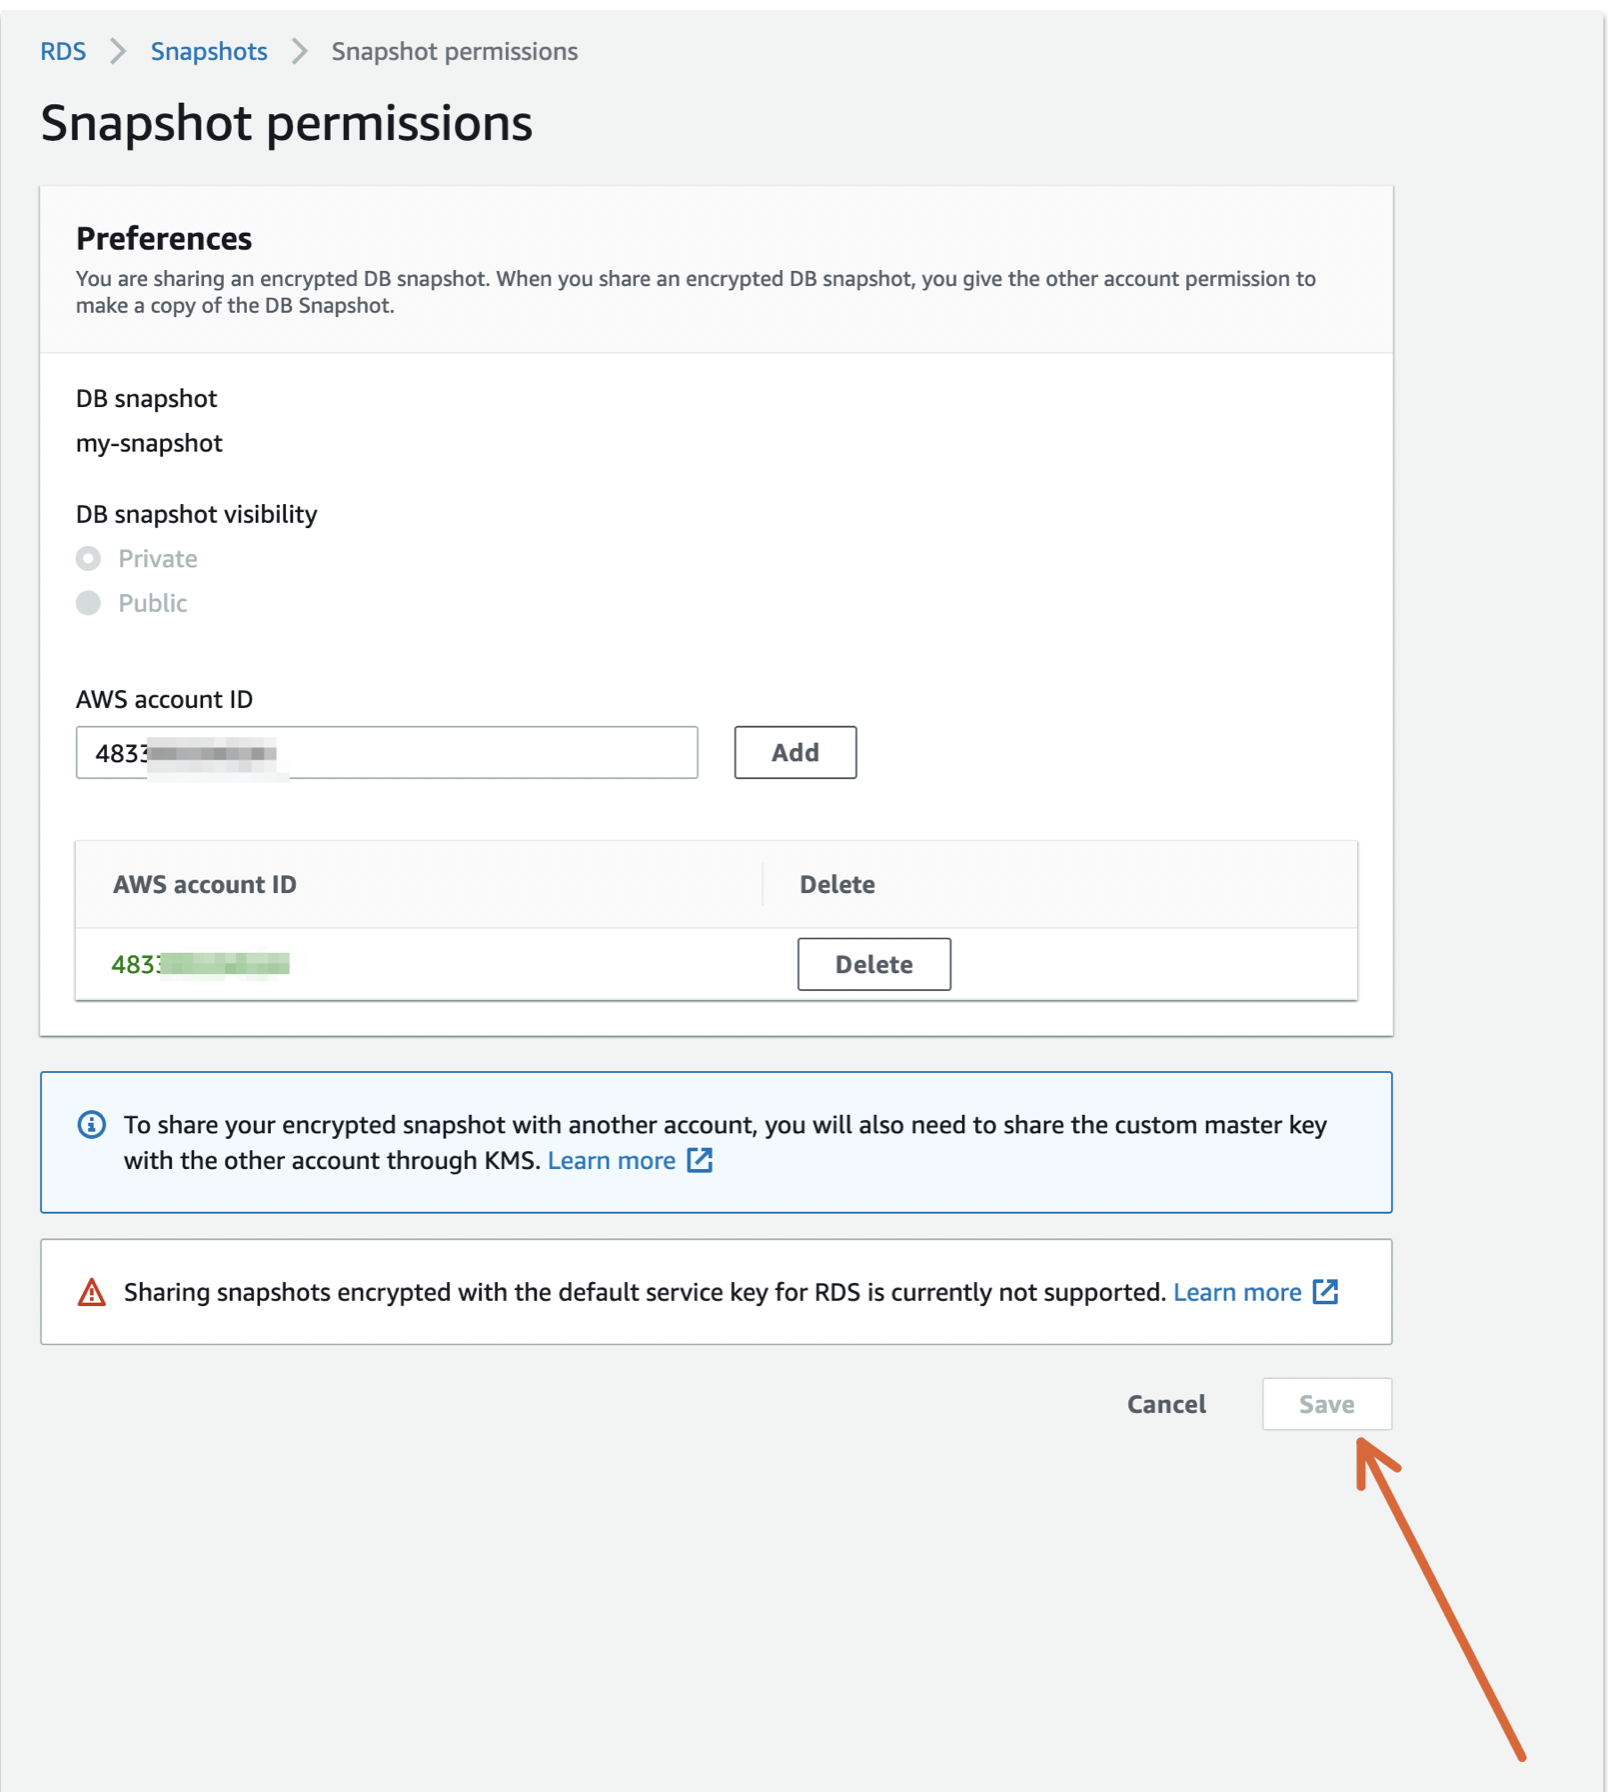Open the RDS breadcrumb link
1608x1792 pixels.
[63, 51]
